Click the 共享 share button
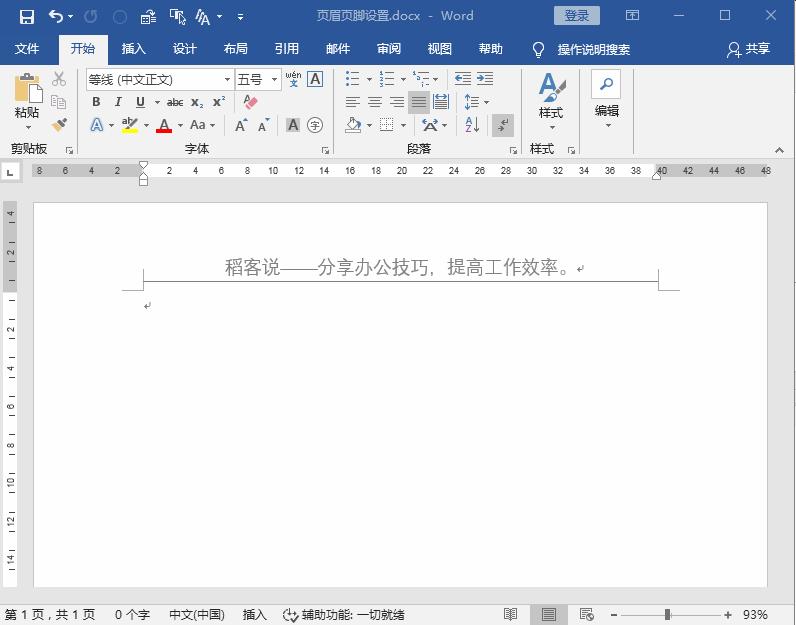The image size is (796, 625). pos(749,49)
